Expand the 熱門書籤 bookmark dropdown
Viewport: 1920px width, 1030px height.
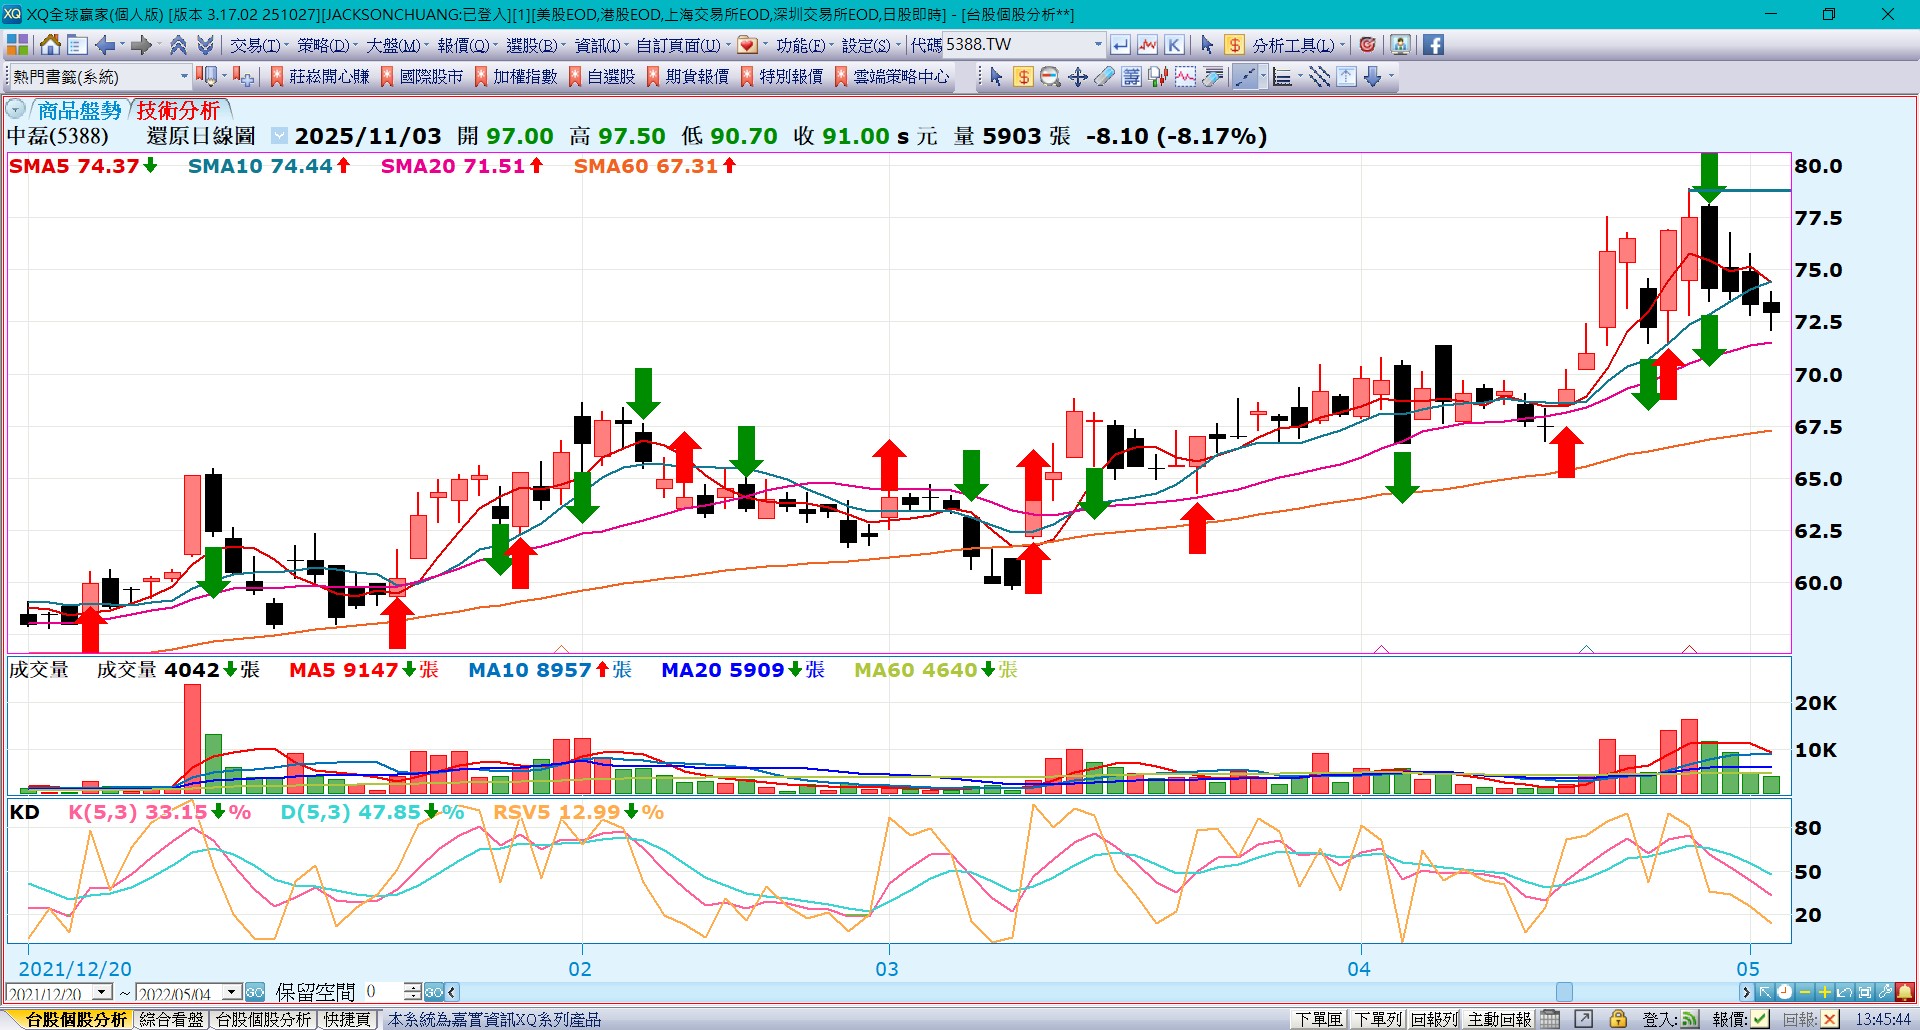tap(184, 77)
